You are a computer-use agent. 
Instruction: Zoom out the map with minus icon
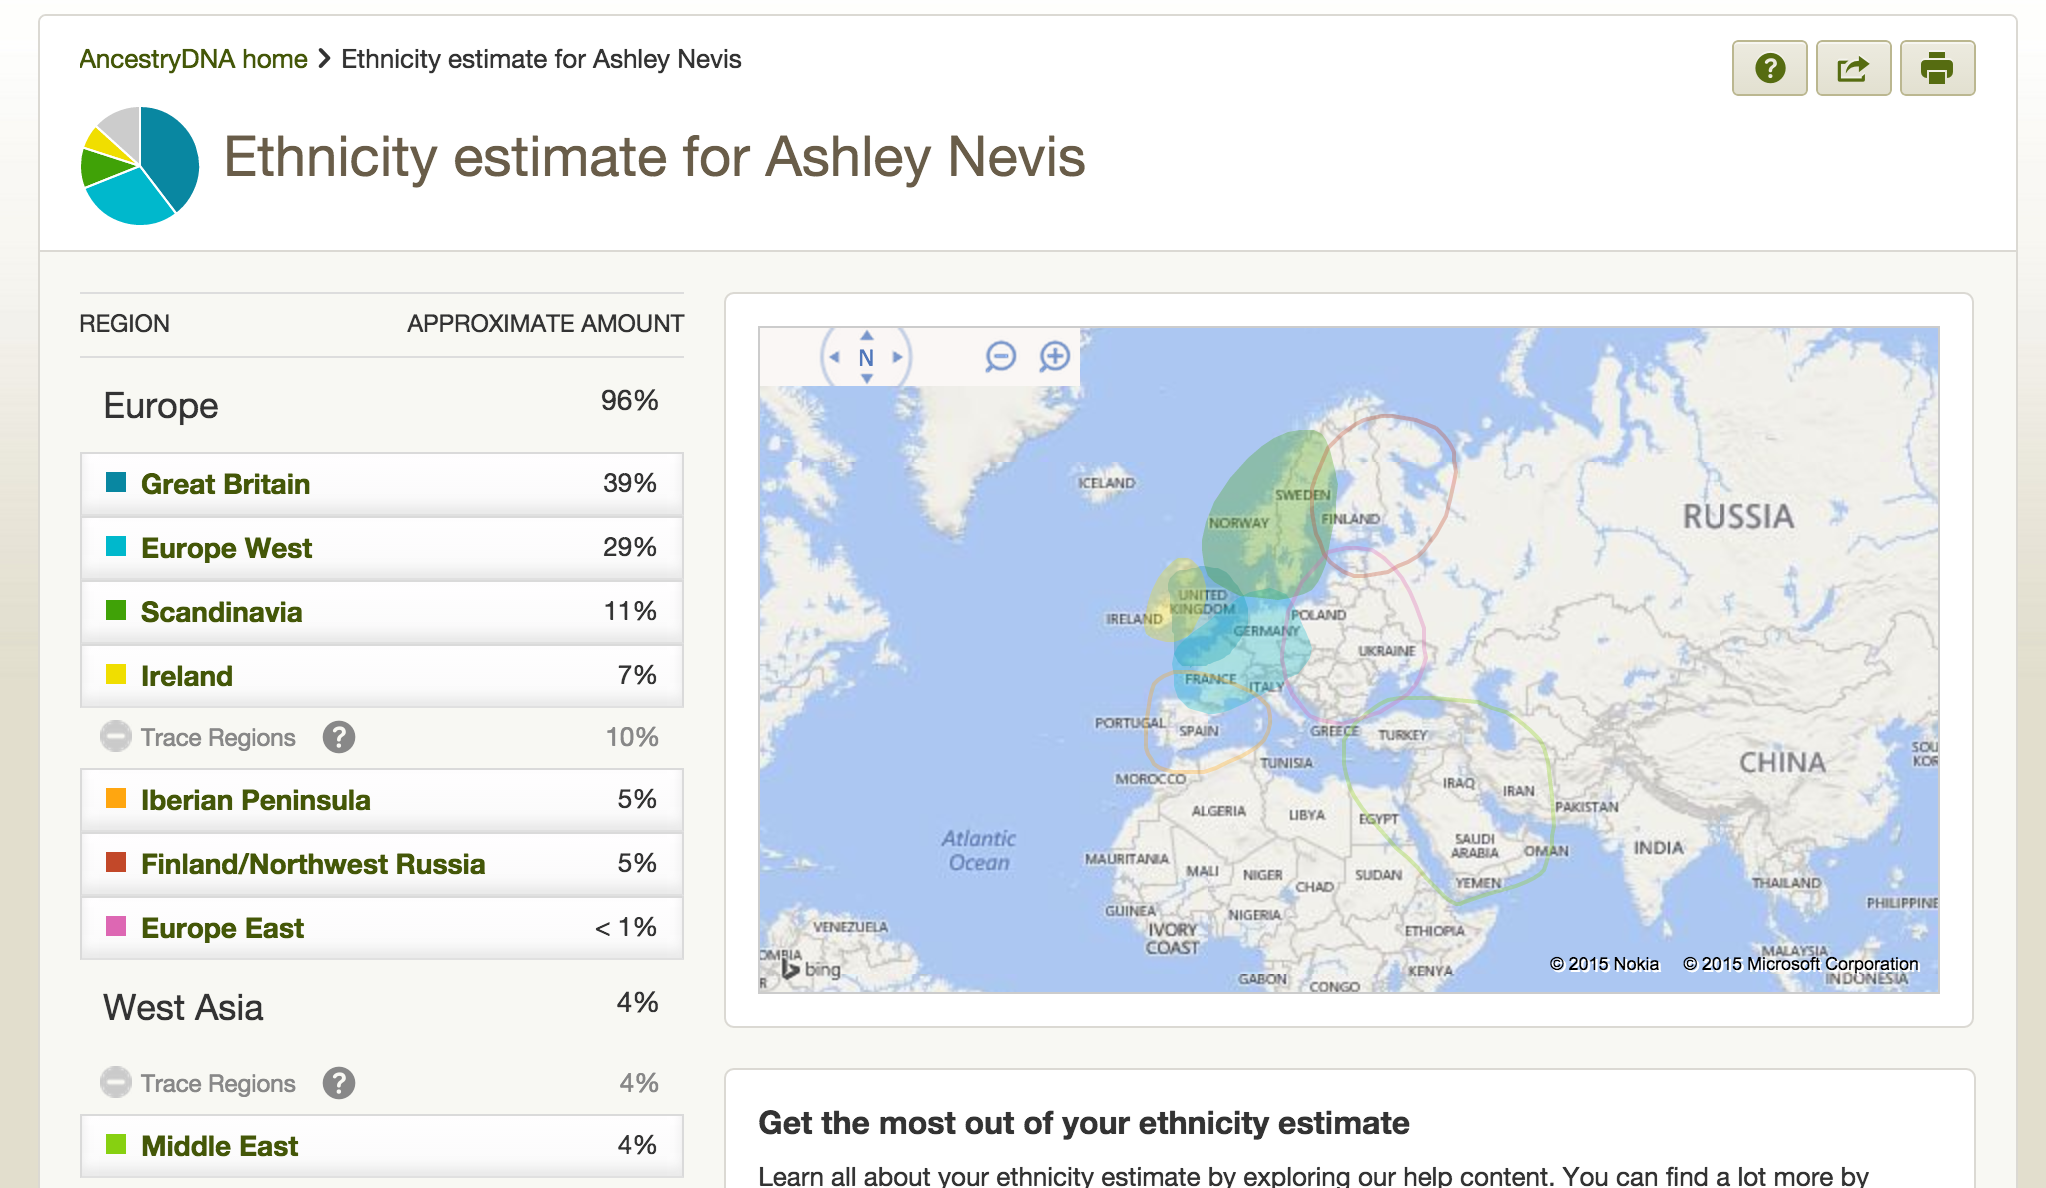[1000, 356]
